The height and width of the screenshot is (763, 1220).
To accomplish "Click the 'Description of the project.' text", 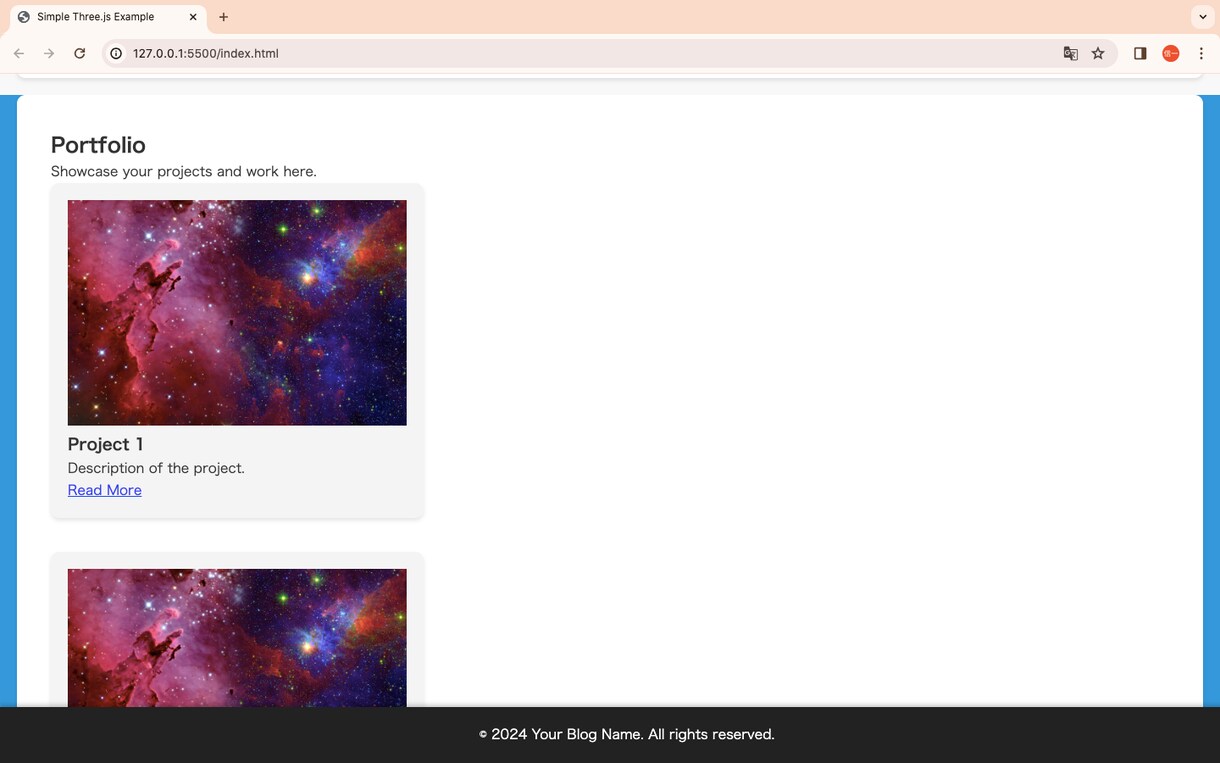I will (x=156, y=468).
